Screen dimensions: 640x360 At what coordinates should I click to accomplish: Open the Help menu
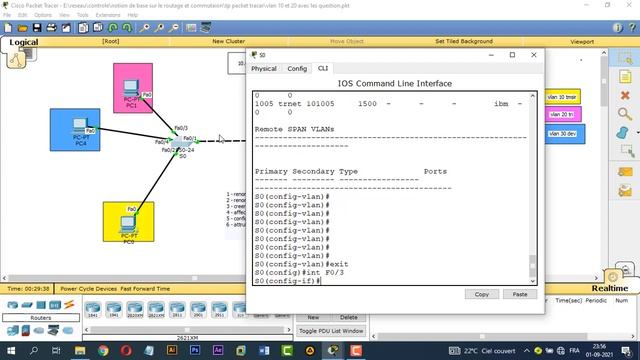(x=133, y=15)
